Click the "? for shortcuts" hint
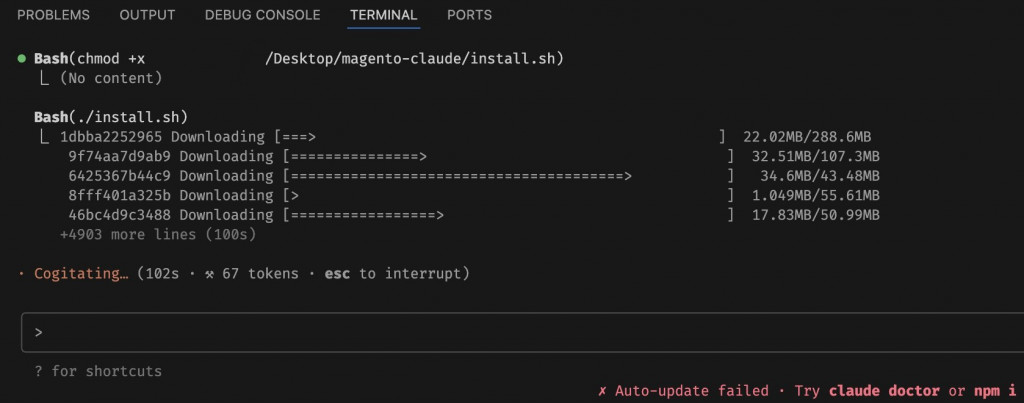The width and height of the screenshot is (1024, 403). pyautogui.click(x=98, y=371)
